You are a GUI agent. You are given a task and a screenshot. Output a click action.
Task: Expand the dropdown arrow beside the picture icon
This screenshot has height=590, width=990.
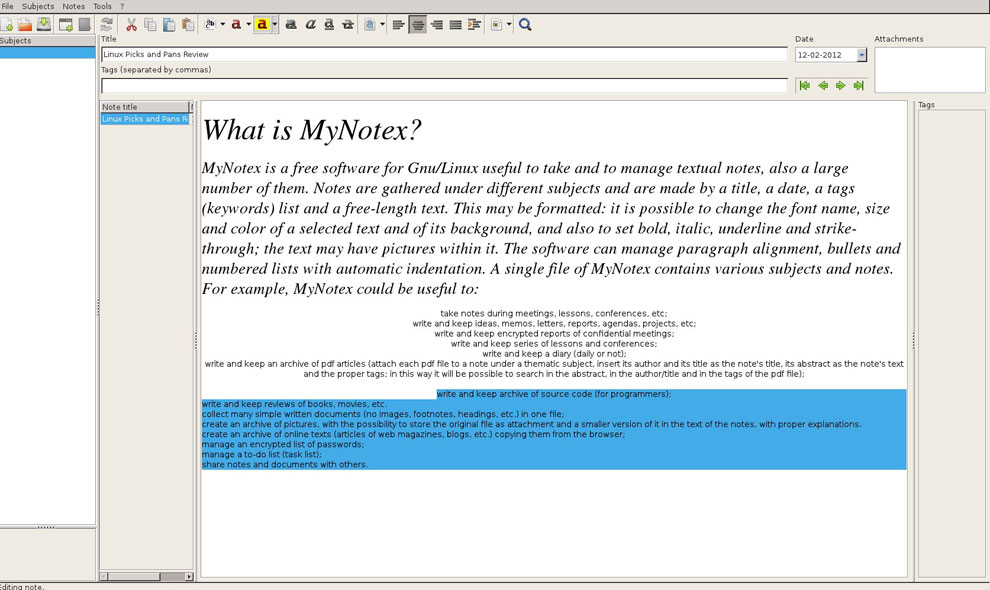point(509,25)
